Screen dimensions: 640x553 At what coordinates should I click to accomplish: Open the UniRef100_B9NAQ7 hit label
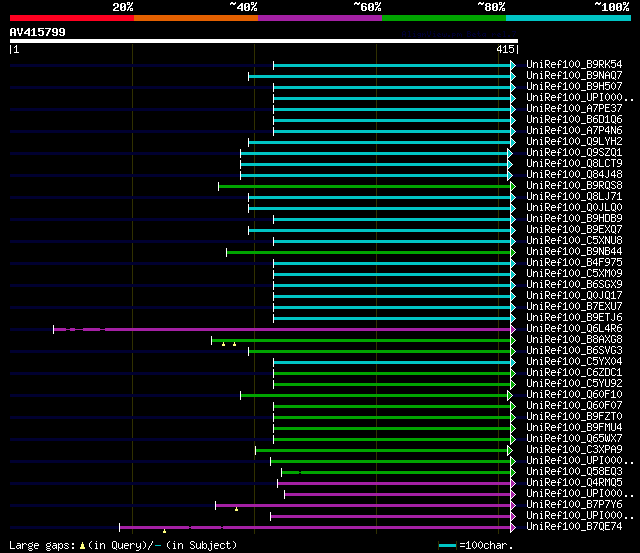coord(574,76)
